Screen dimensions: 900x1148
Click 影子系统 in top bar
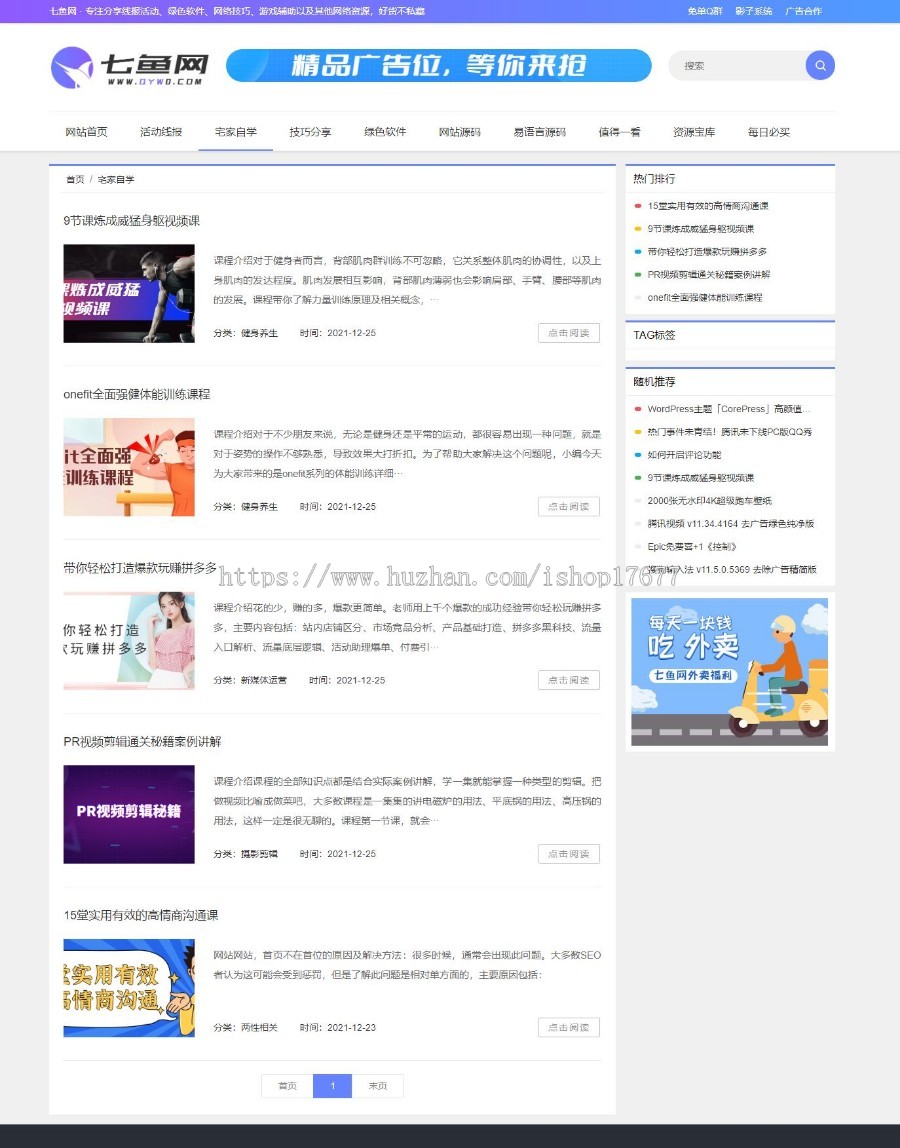click(754, 11)
